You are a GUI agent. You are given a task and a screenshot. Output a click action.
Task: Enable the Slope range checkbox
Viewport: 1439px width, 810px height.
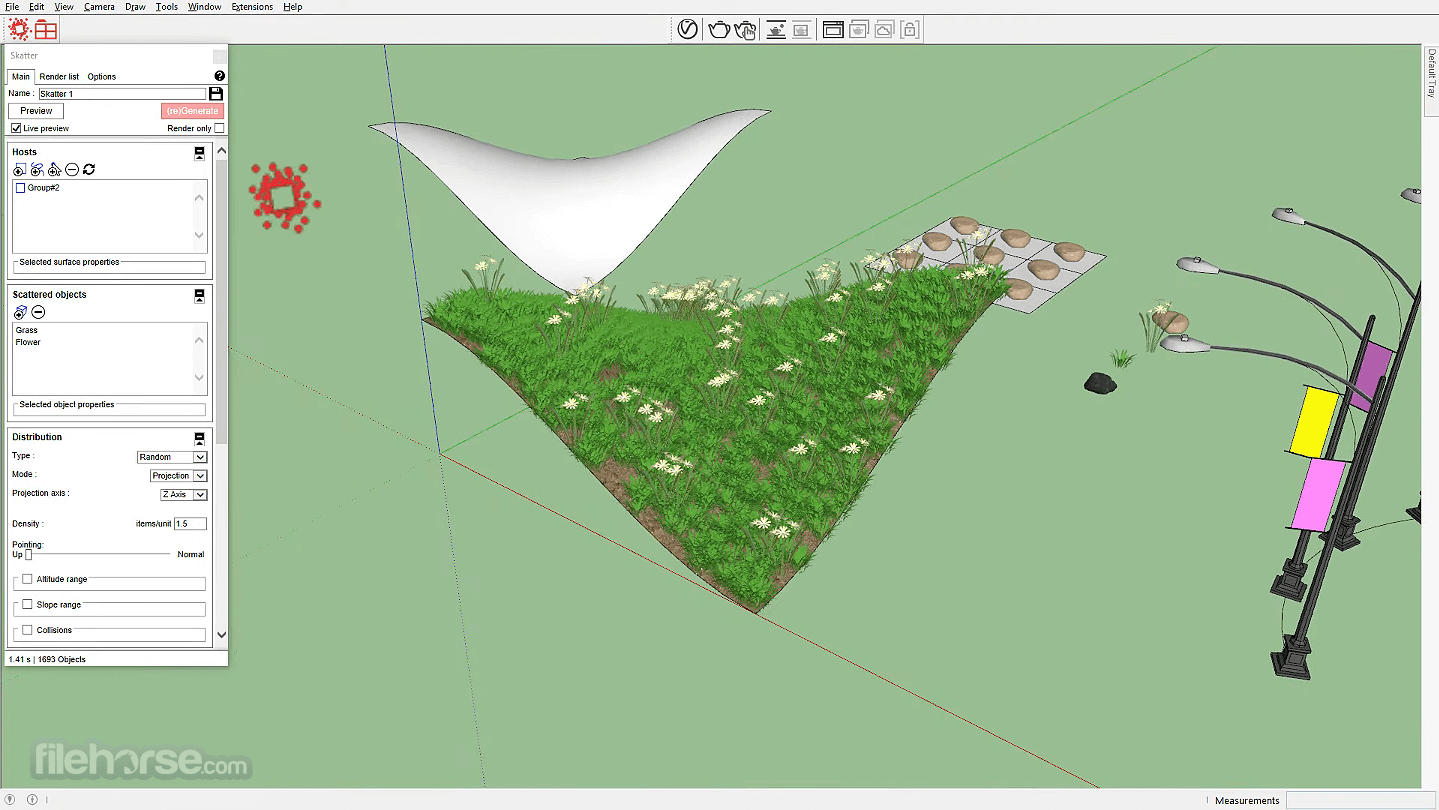[x=27, y=604]
